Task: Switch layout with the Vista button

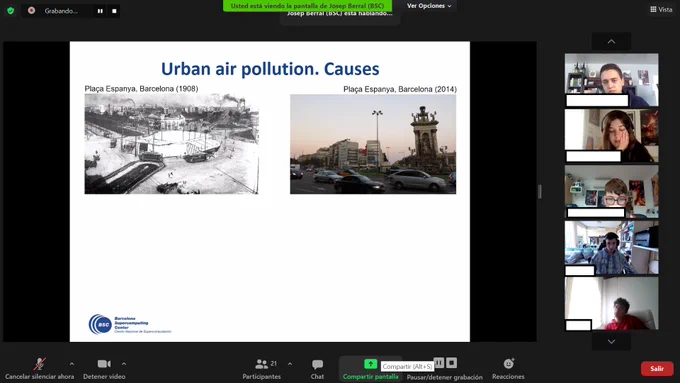Action: point(661,9)
